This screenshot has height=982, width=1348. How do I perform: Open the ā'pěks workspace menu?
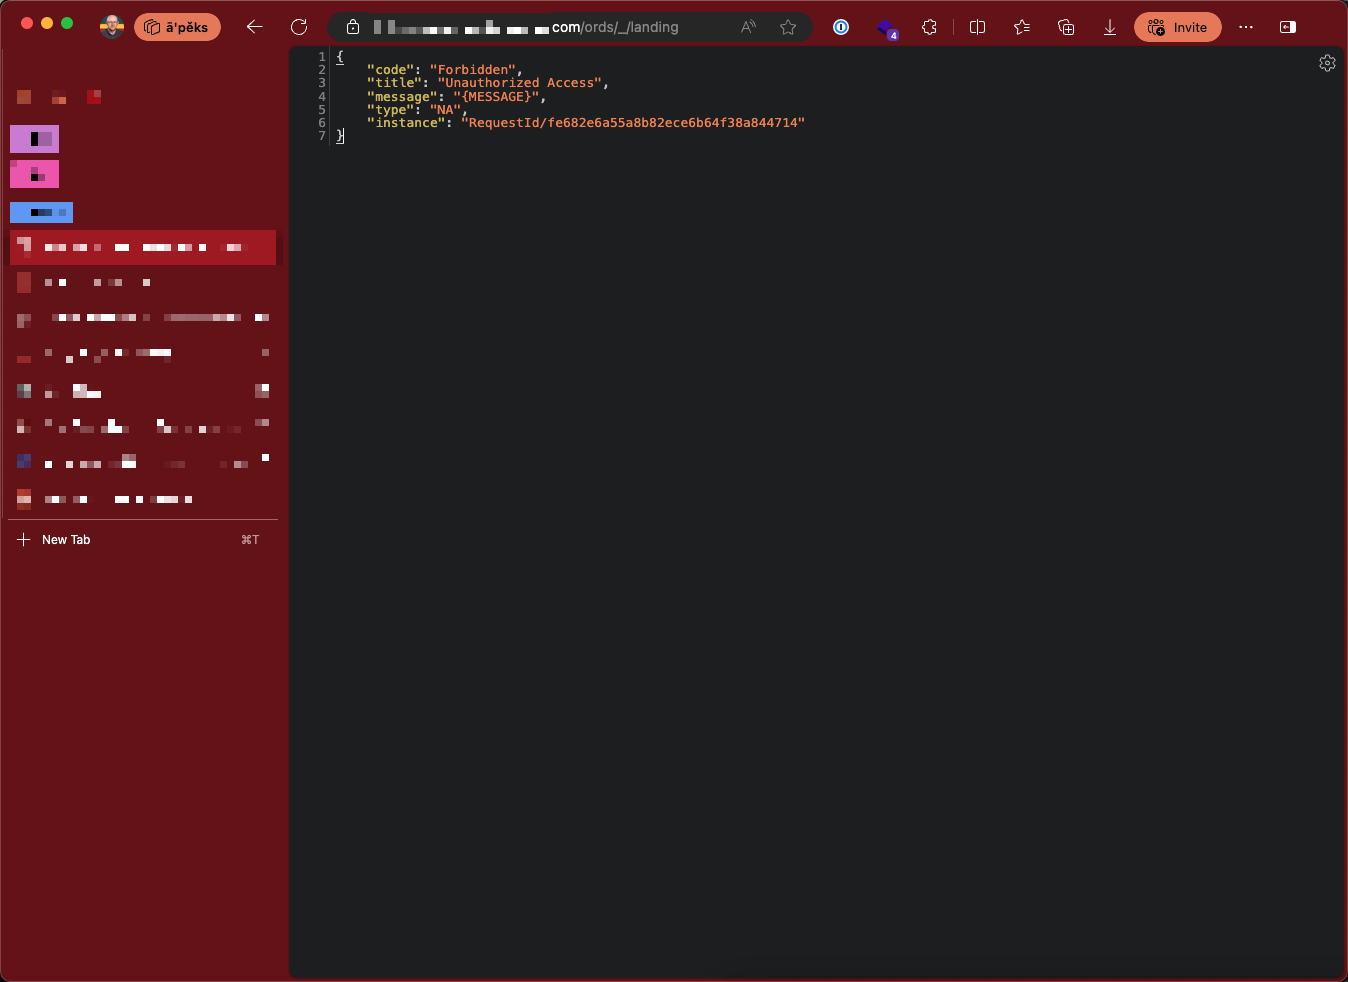[177, 27]
